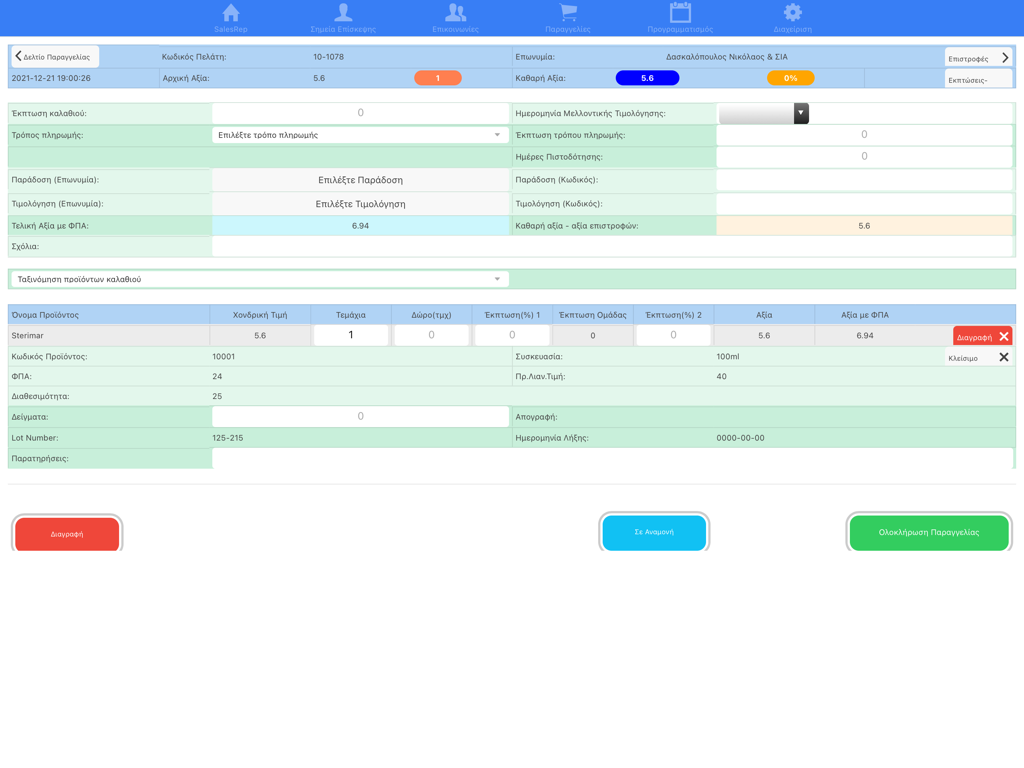Select the Σημεία Επίσκεψης person icon
The image size is (1024, 768).
click(343, 16)
